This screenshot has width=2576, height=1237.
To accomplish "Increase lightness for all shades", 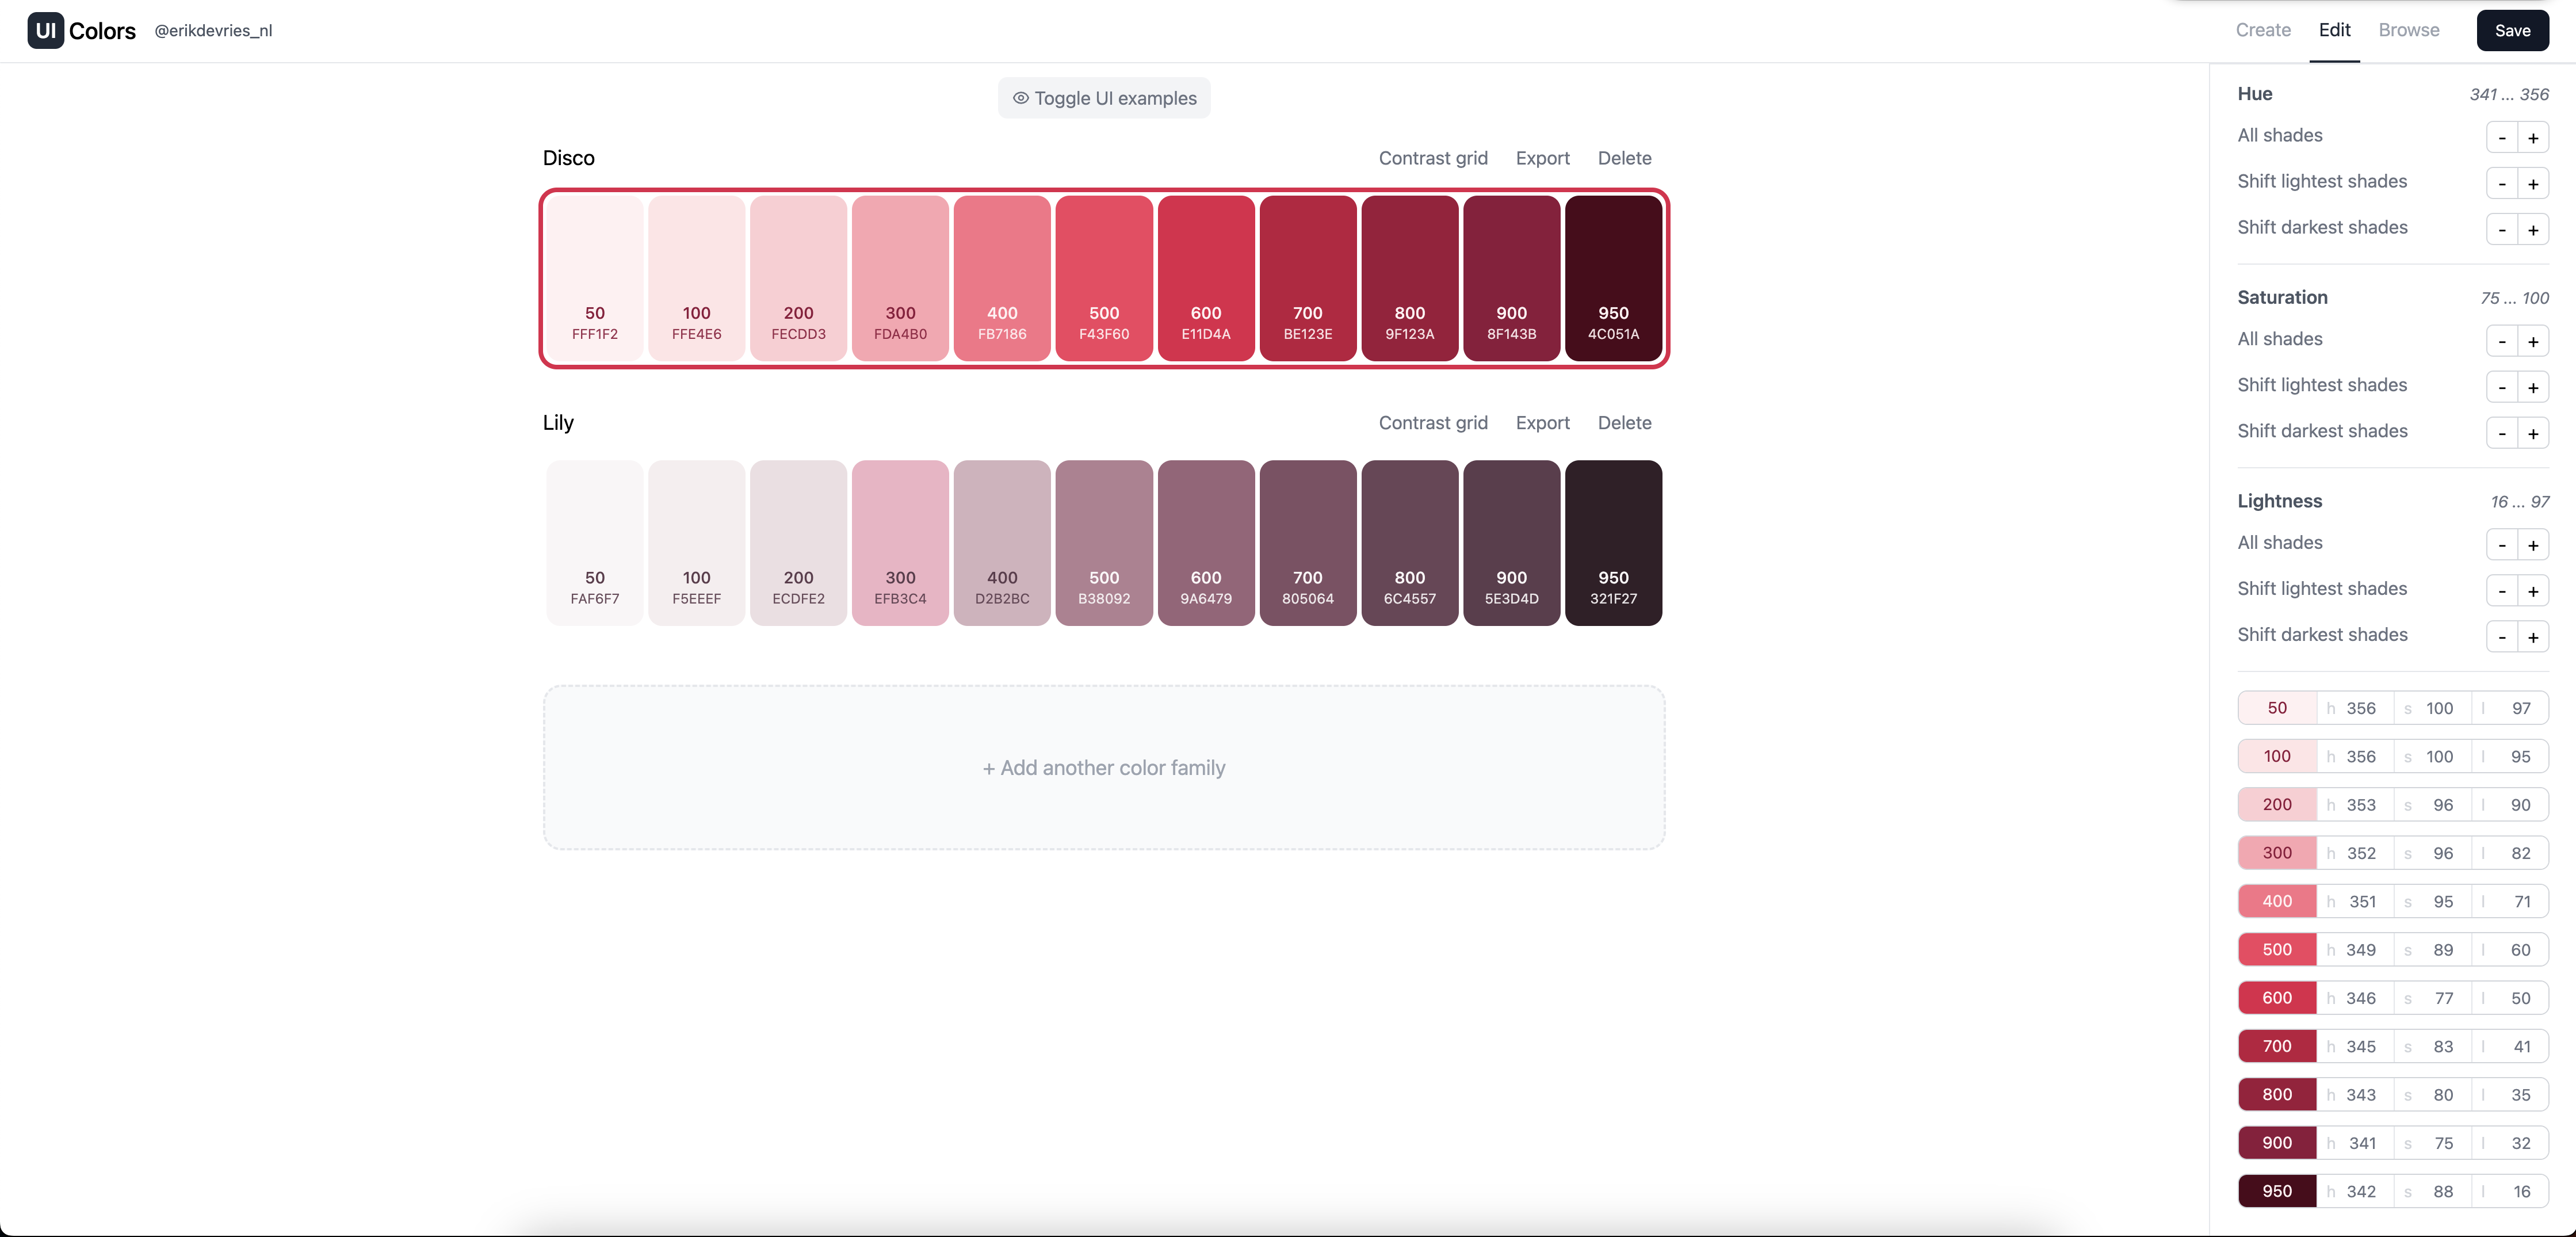I will point(2533,545).
